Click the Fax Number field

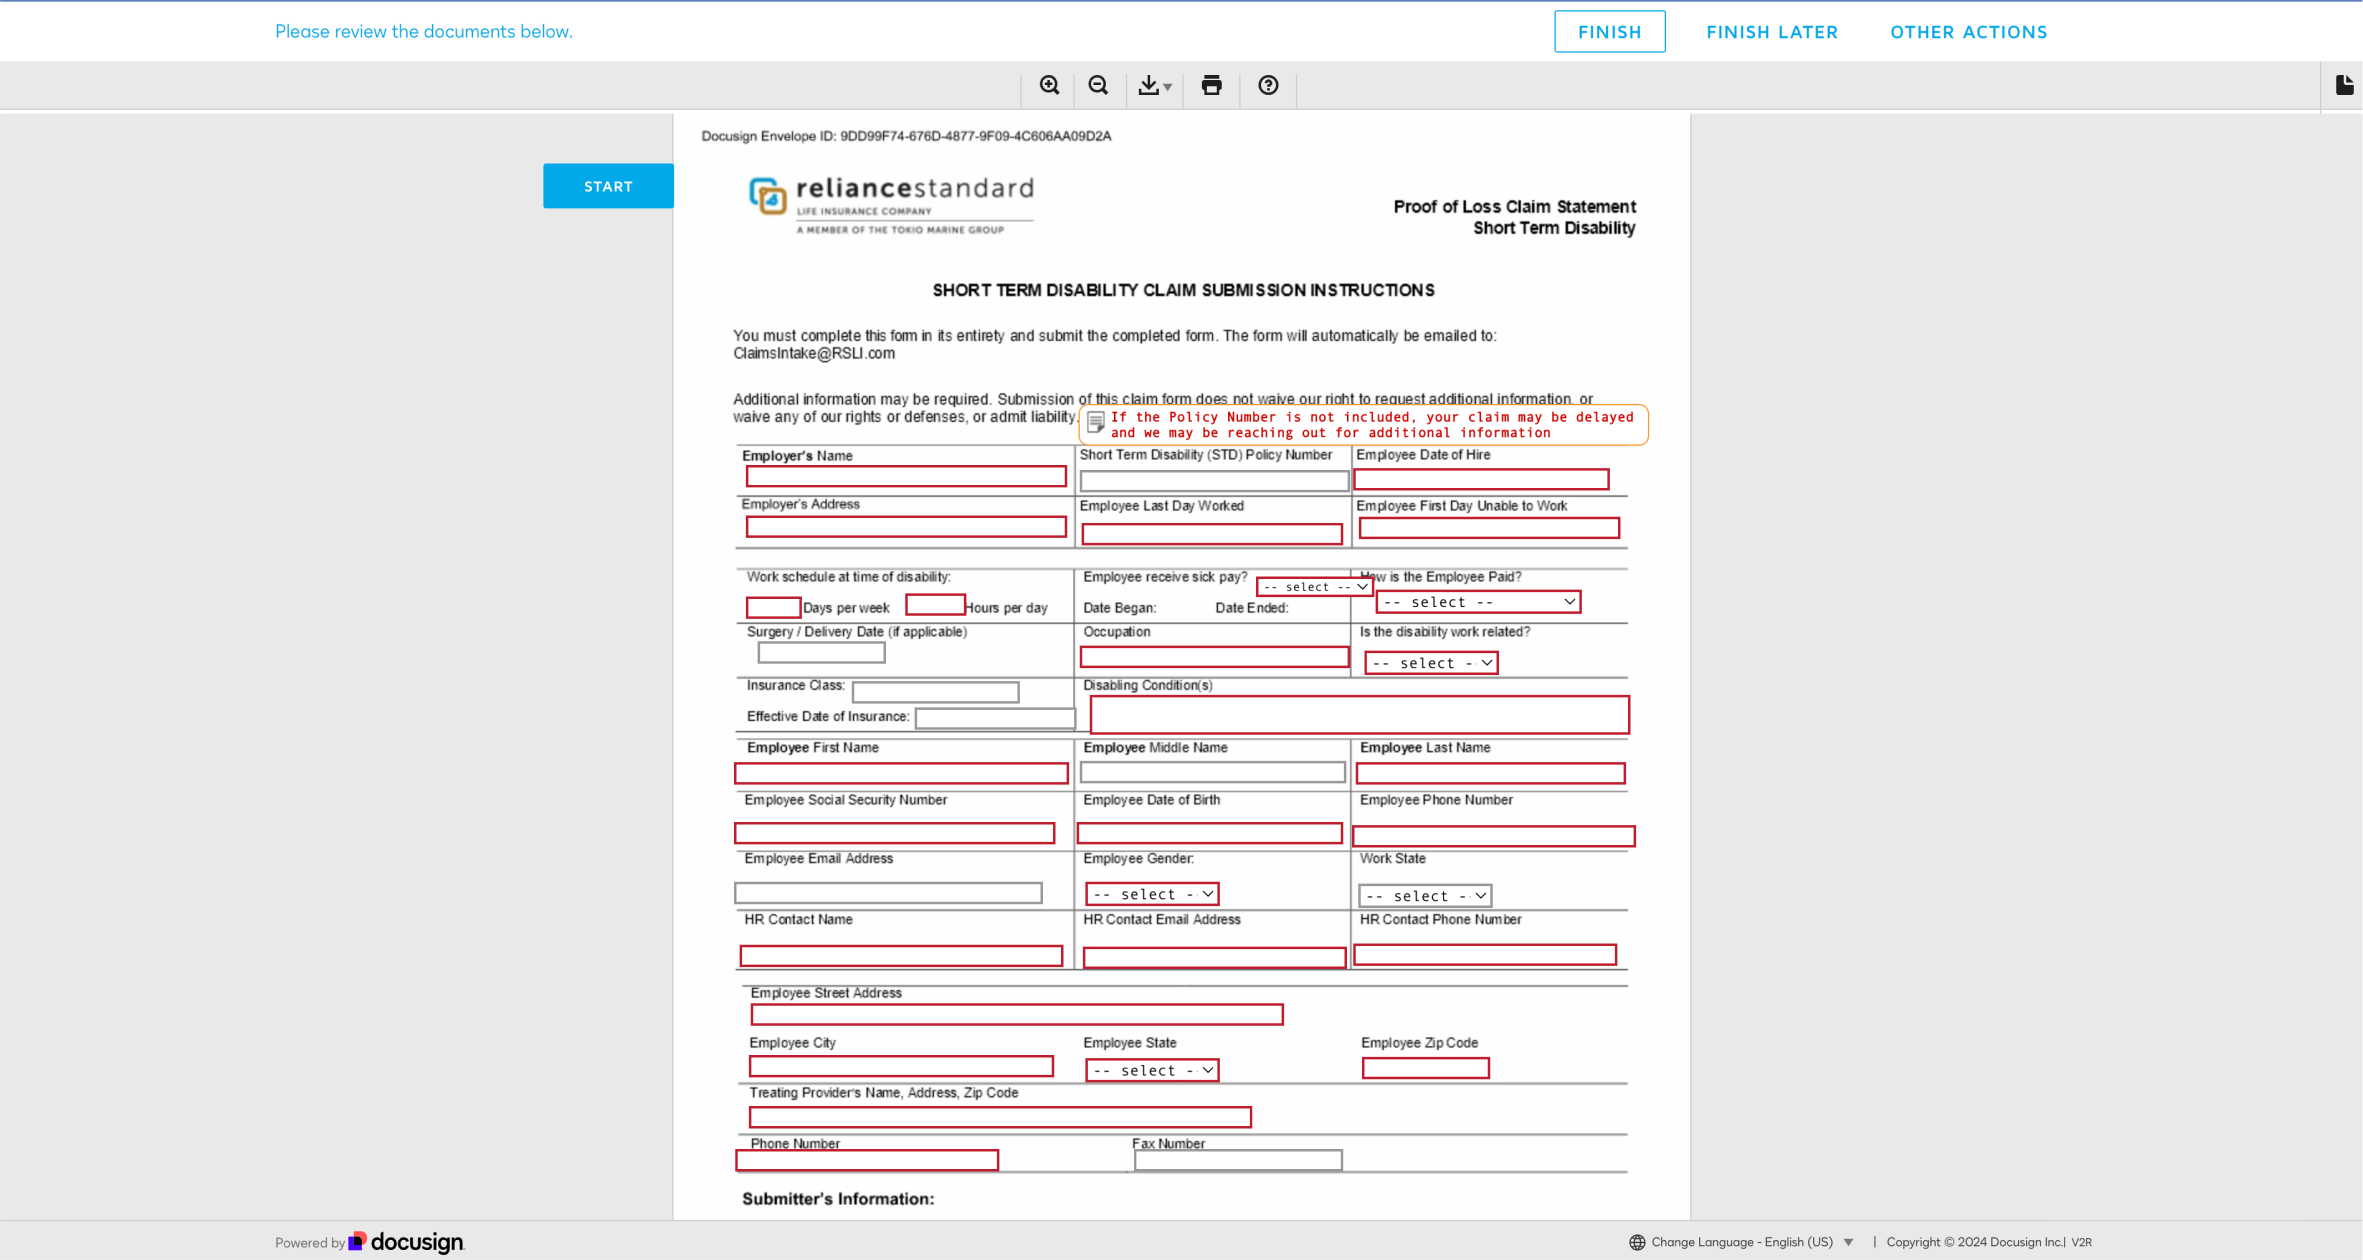1238,1160
